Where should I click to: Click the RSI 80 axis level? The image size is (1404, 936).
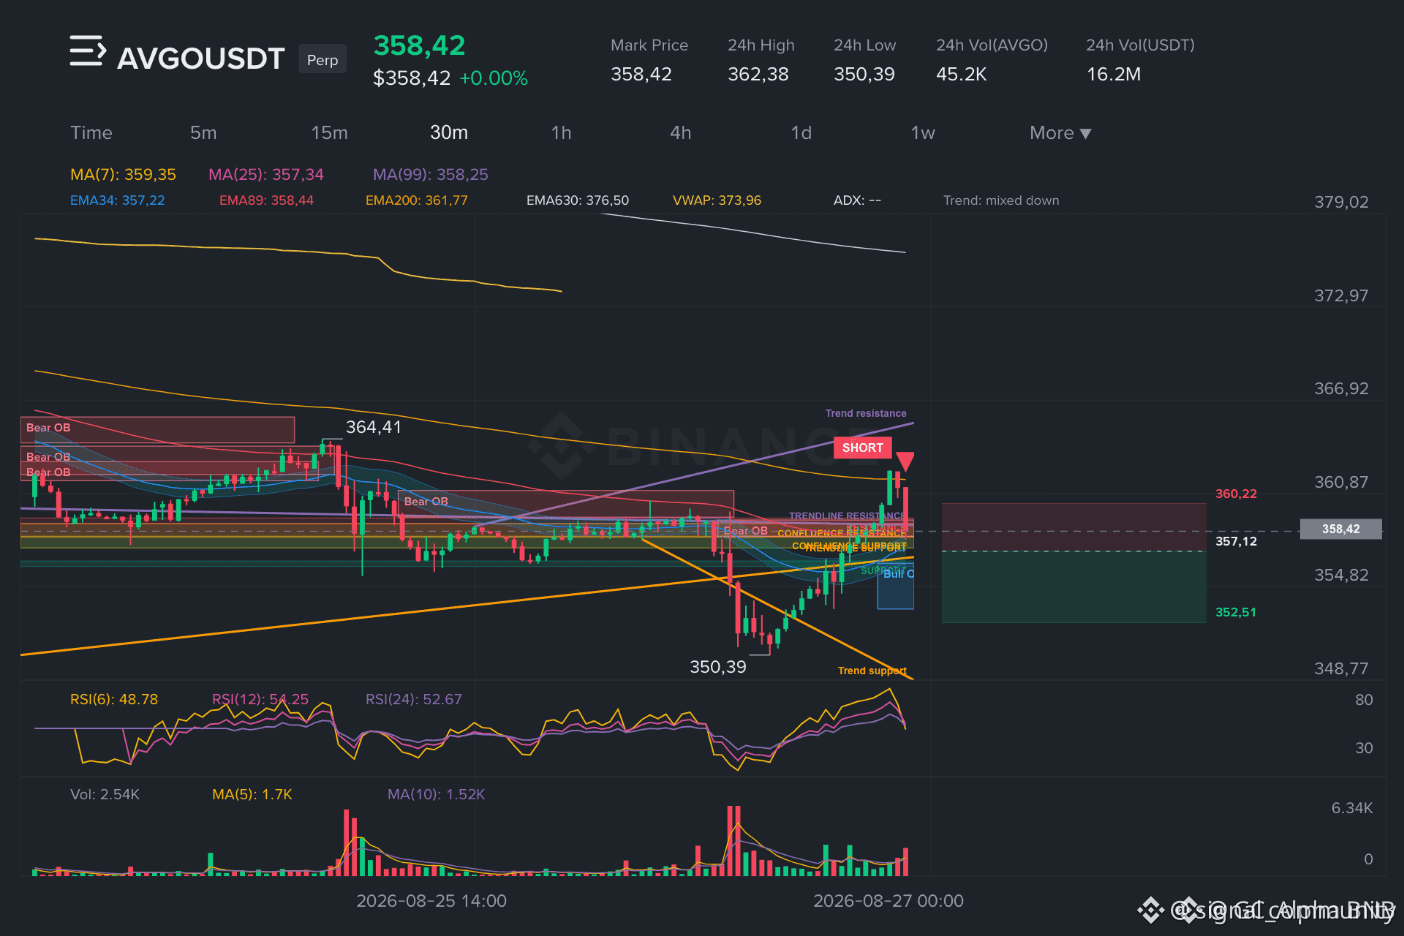coord(1364,700)
